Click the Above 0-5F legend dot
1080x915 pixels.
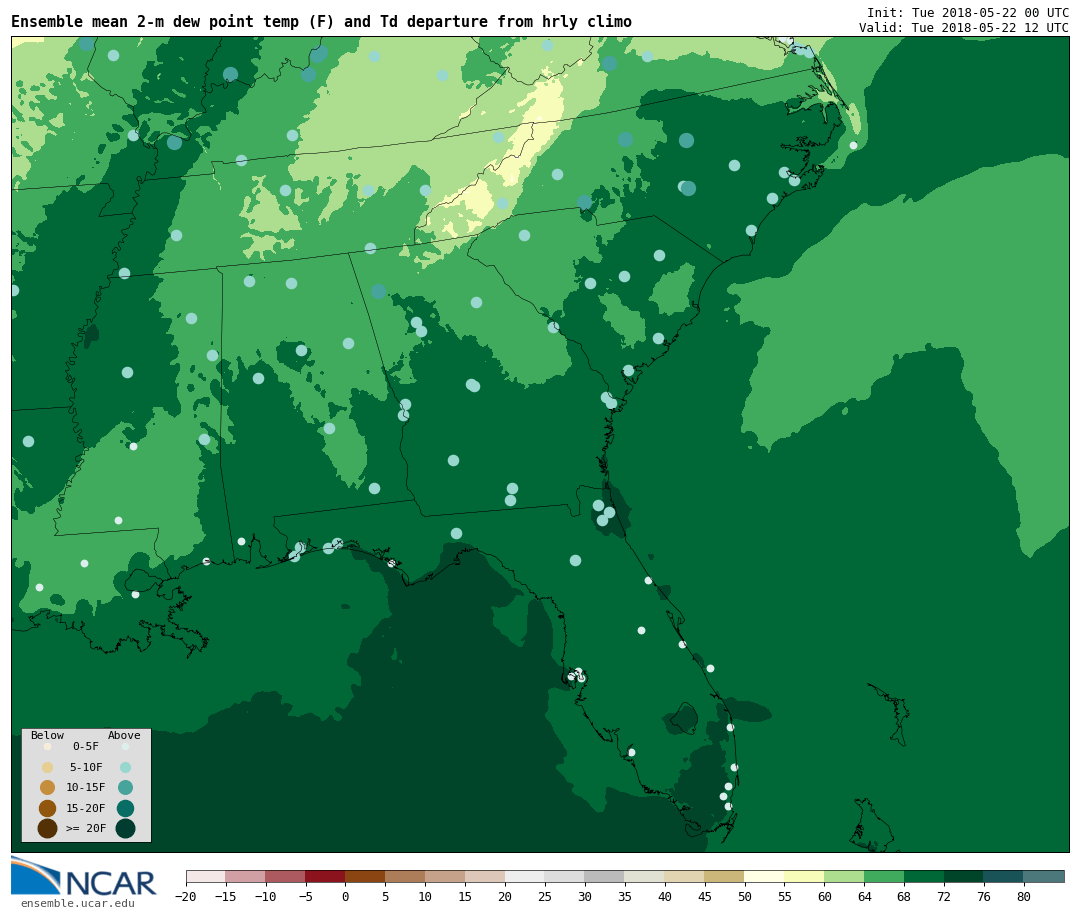tap(125, 746)
